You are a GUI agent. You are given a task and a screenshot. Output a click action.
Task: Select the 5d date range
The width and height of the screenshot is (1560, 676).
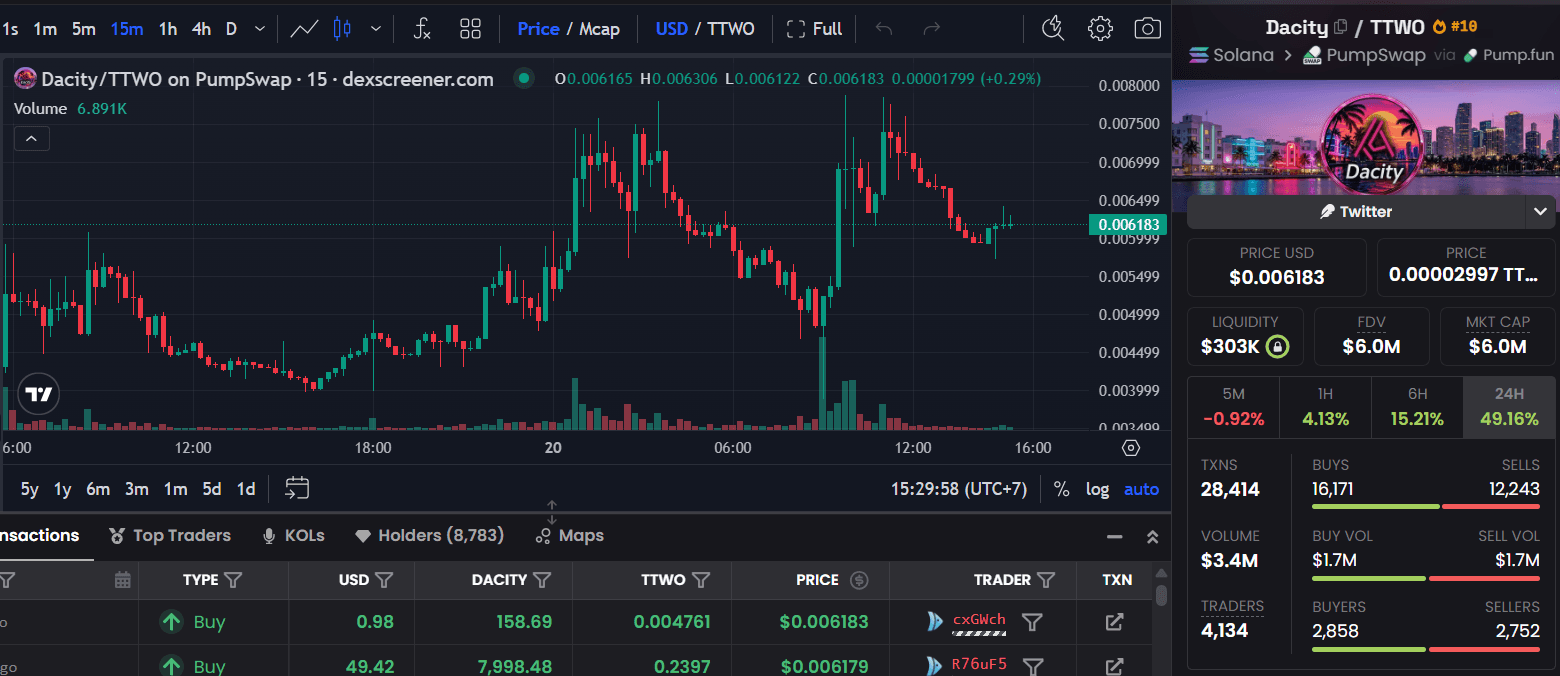point(211,489)
